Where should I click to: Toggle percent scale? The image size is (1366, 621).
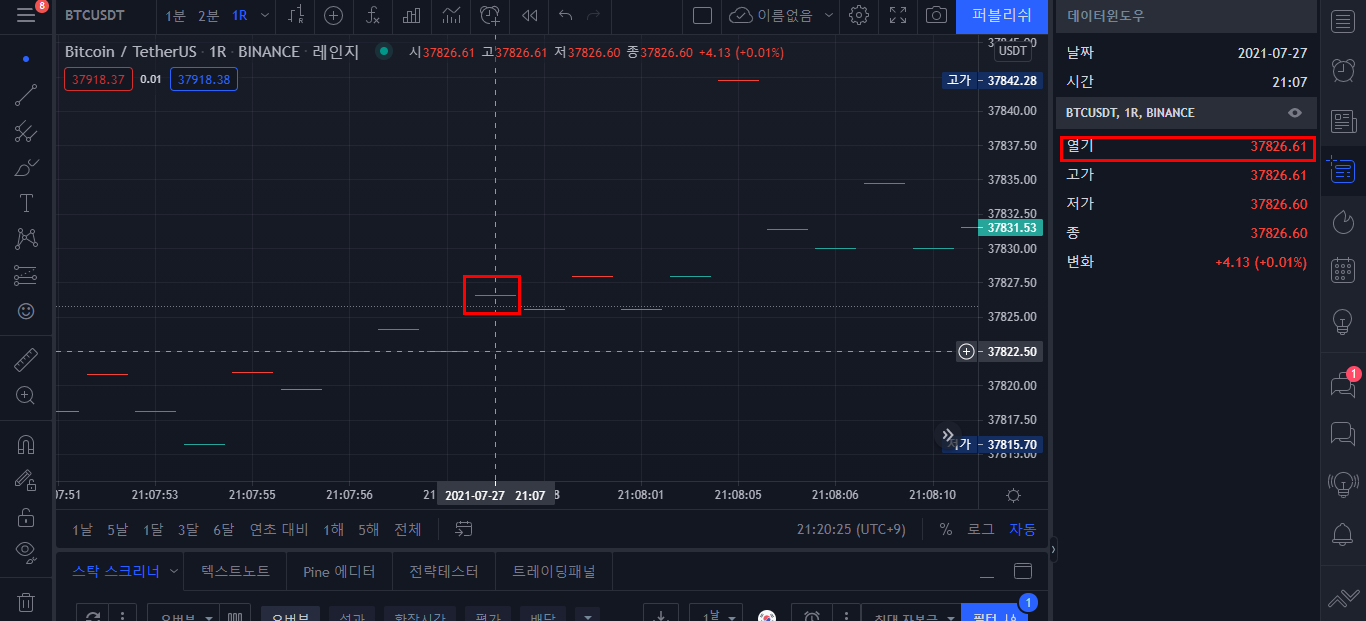pyautogui.click(x=945, y=529)
